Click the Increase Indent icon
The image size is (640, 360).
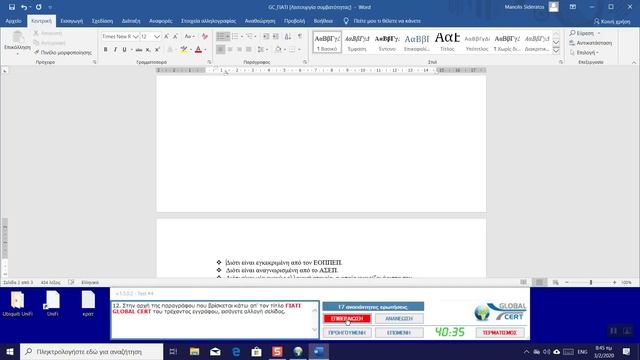[276, 37]
